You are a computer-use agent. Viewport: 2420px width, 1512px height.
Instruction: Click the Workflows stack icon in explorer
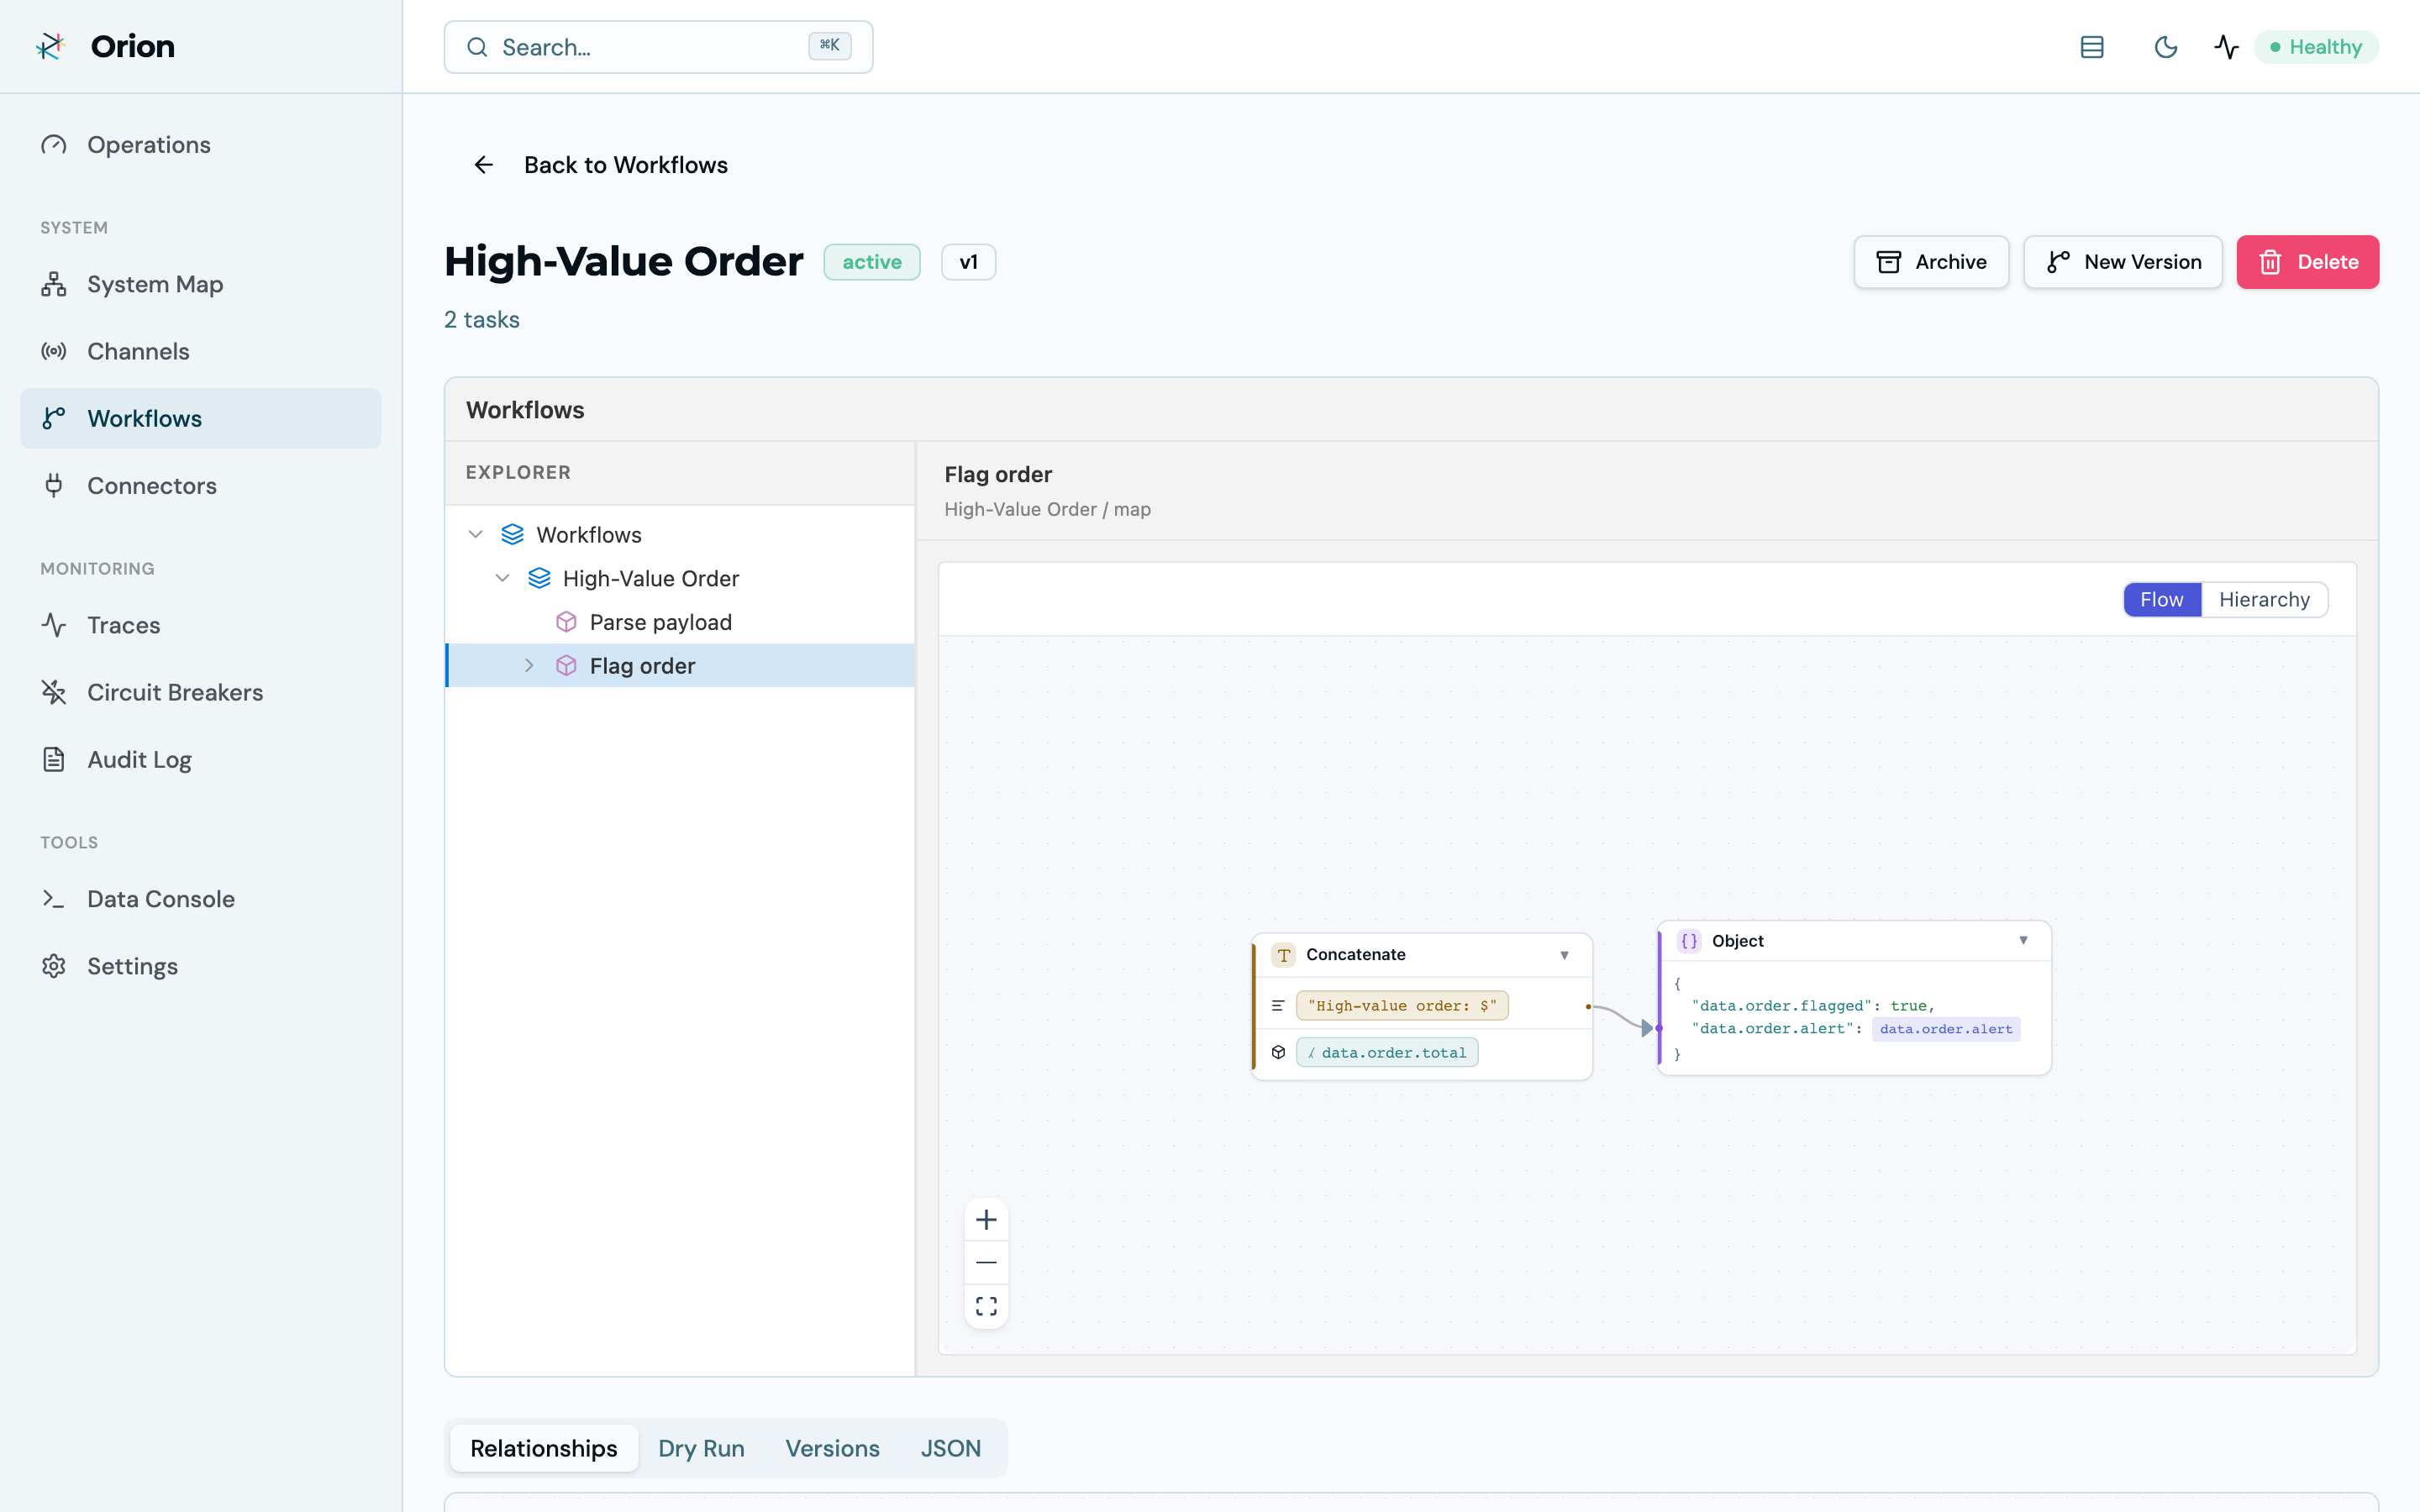(x=512, y=535)
